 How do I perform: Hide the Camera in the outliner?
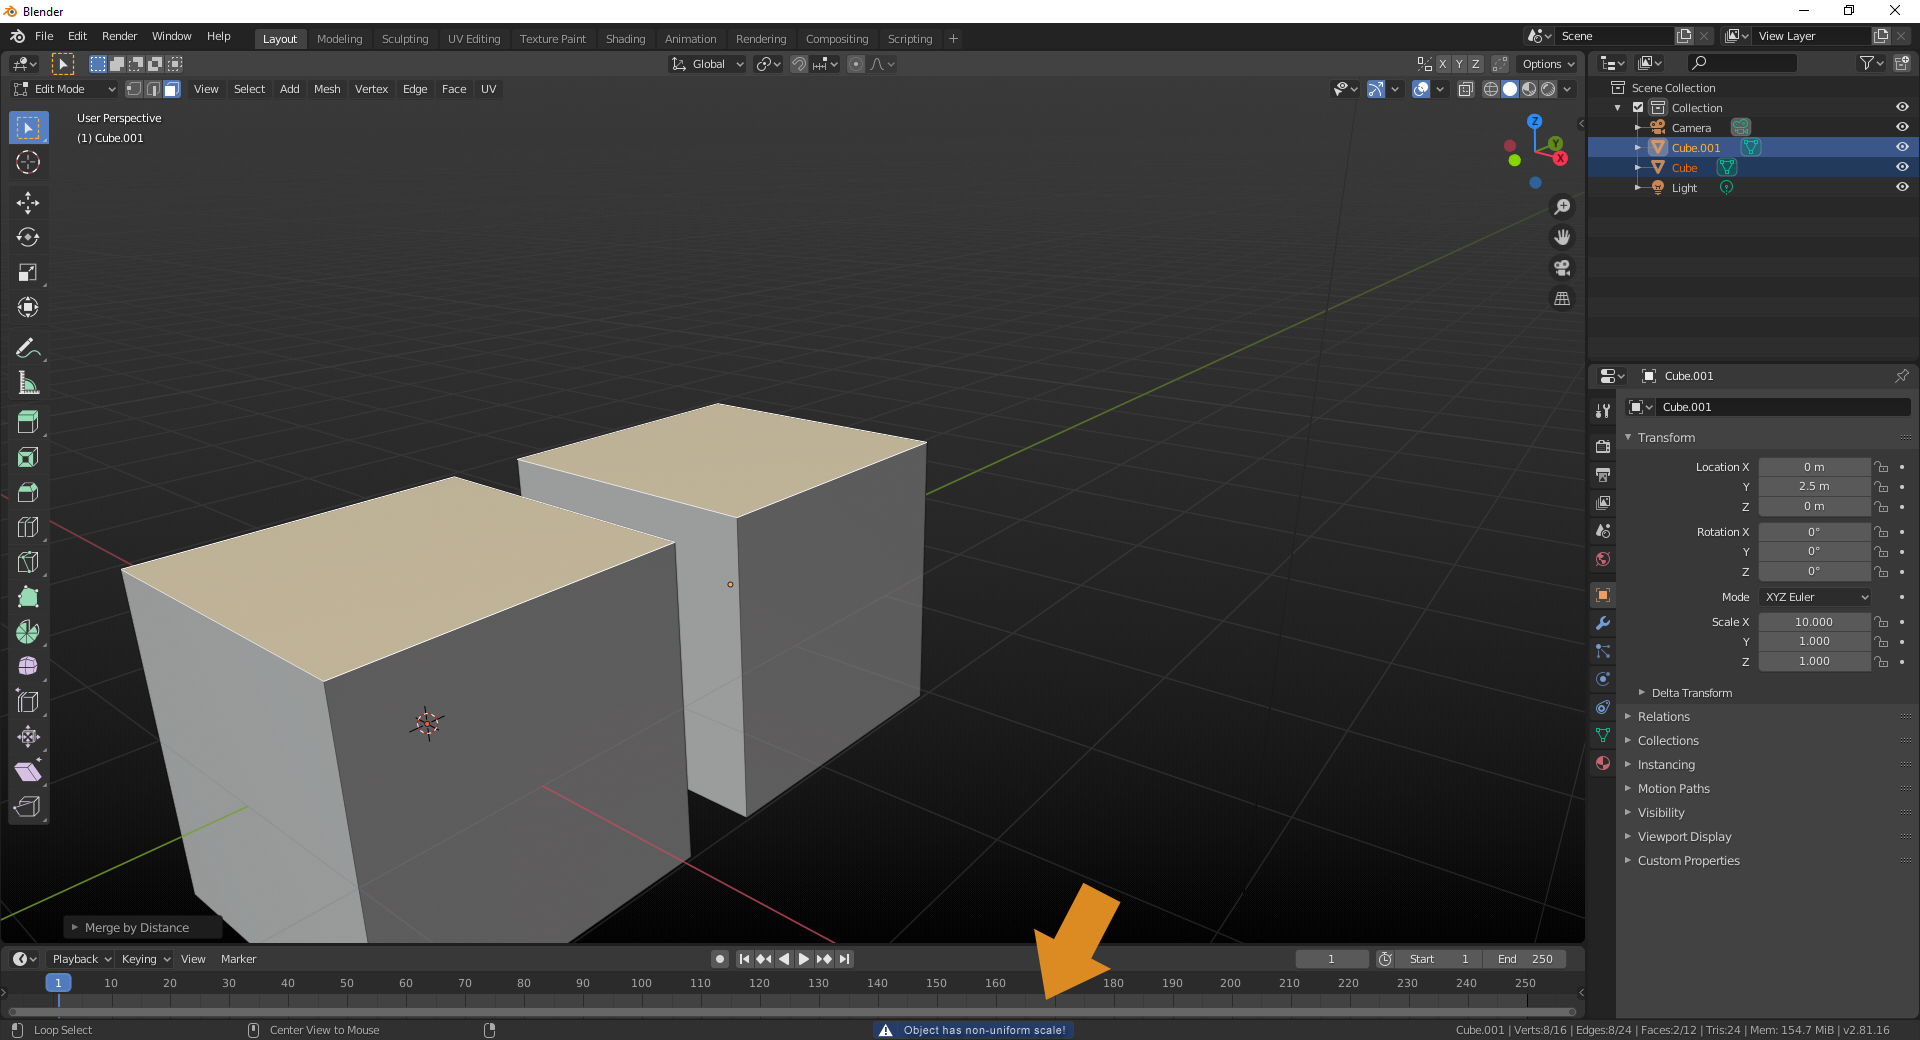pos(1902,127)
